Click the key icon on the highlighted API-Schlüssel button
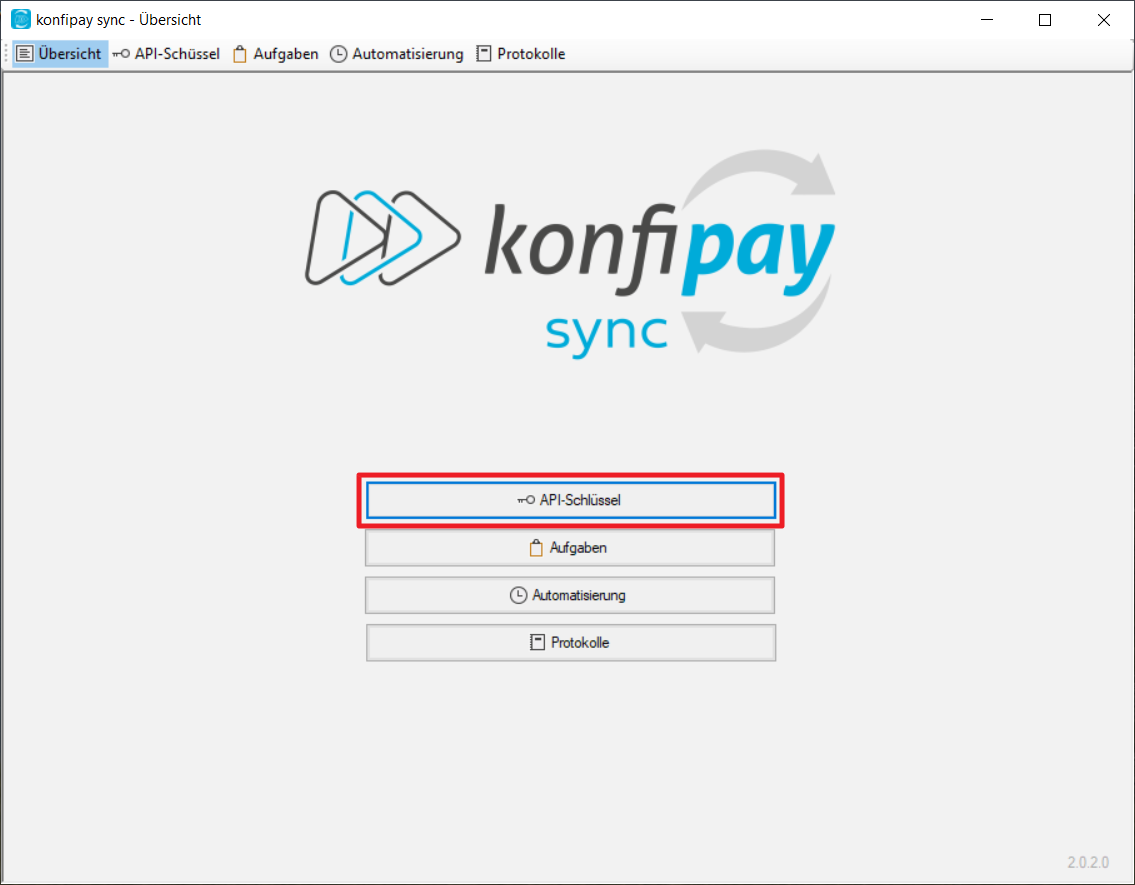The height and width of the screenshot is (885, 1135). point(526,501)
